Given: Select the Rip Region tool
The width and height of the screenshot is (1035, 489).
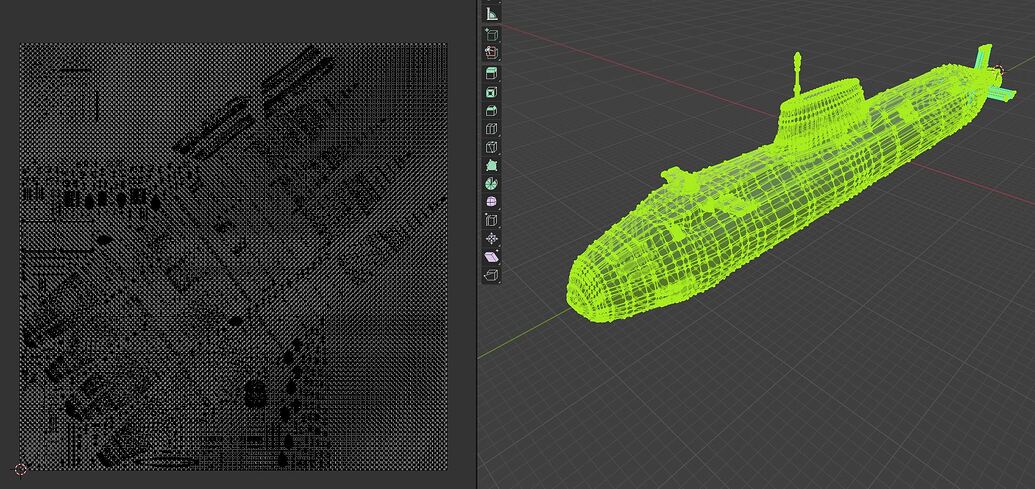Looking at the screenshot, I should [491, 275].
